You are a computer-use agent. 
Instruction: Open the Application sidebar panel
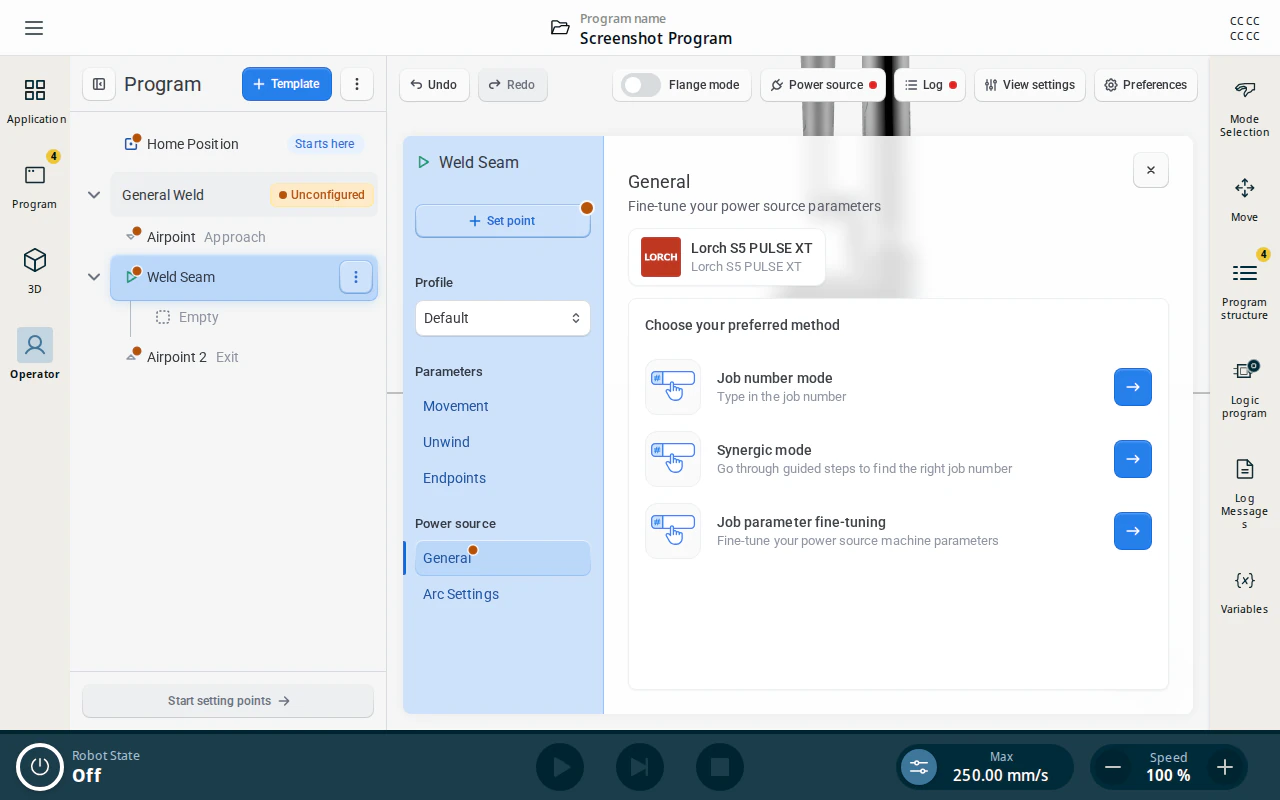pyautogui.click(x=35, y=102)
